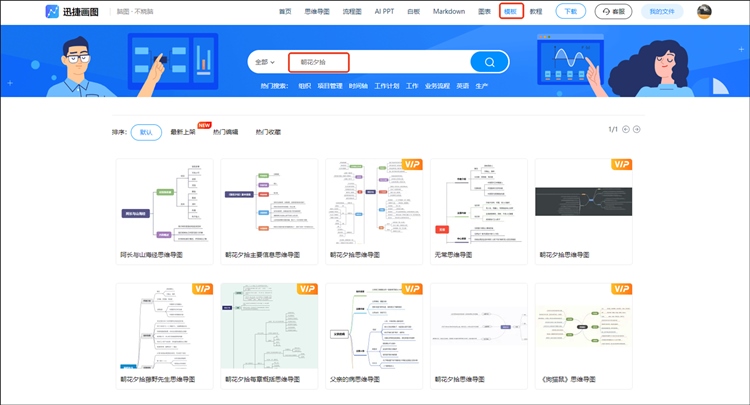Click the 脑图·不烧脑 slogan text
This screenshot has width=750, height=405.
click(135, 11)
